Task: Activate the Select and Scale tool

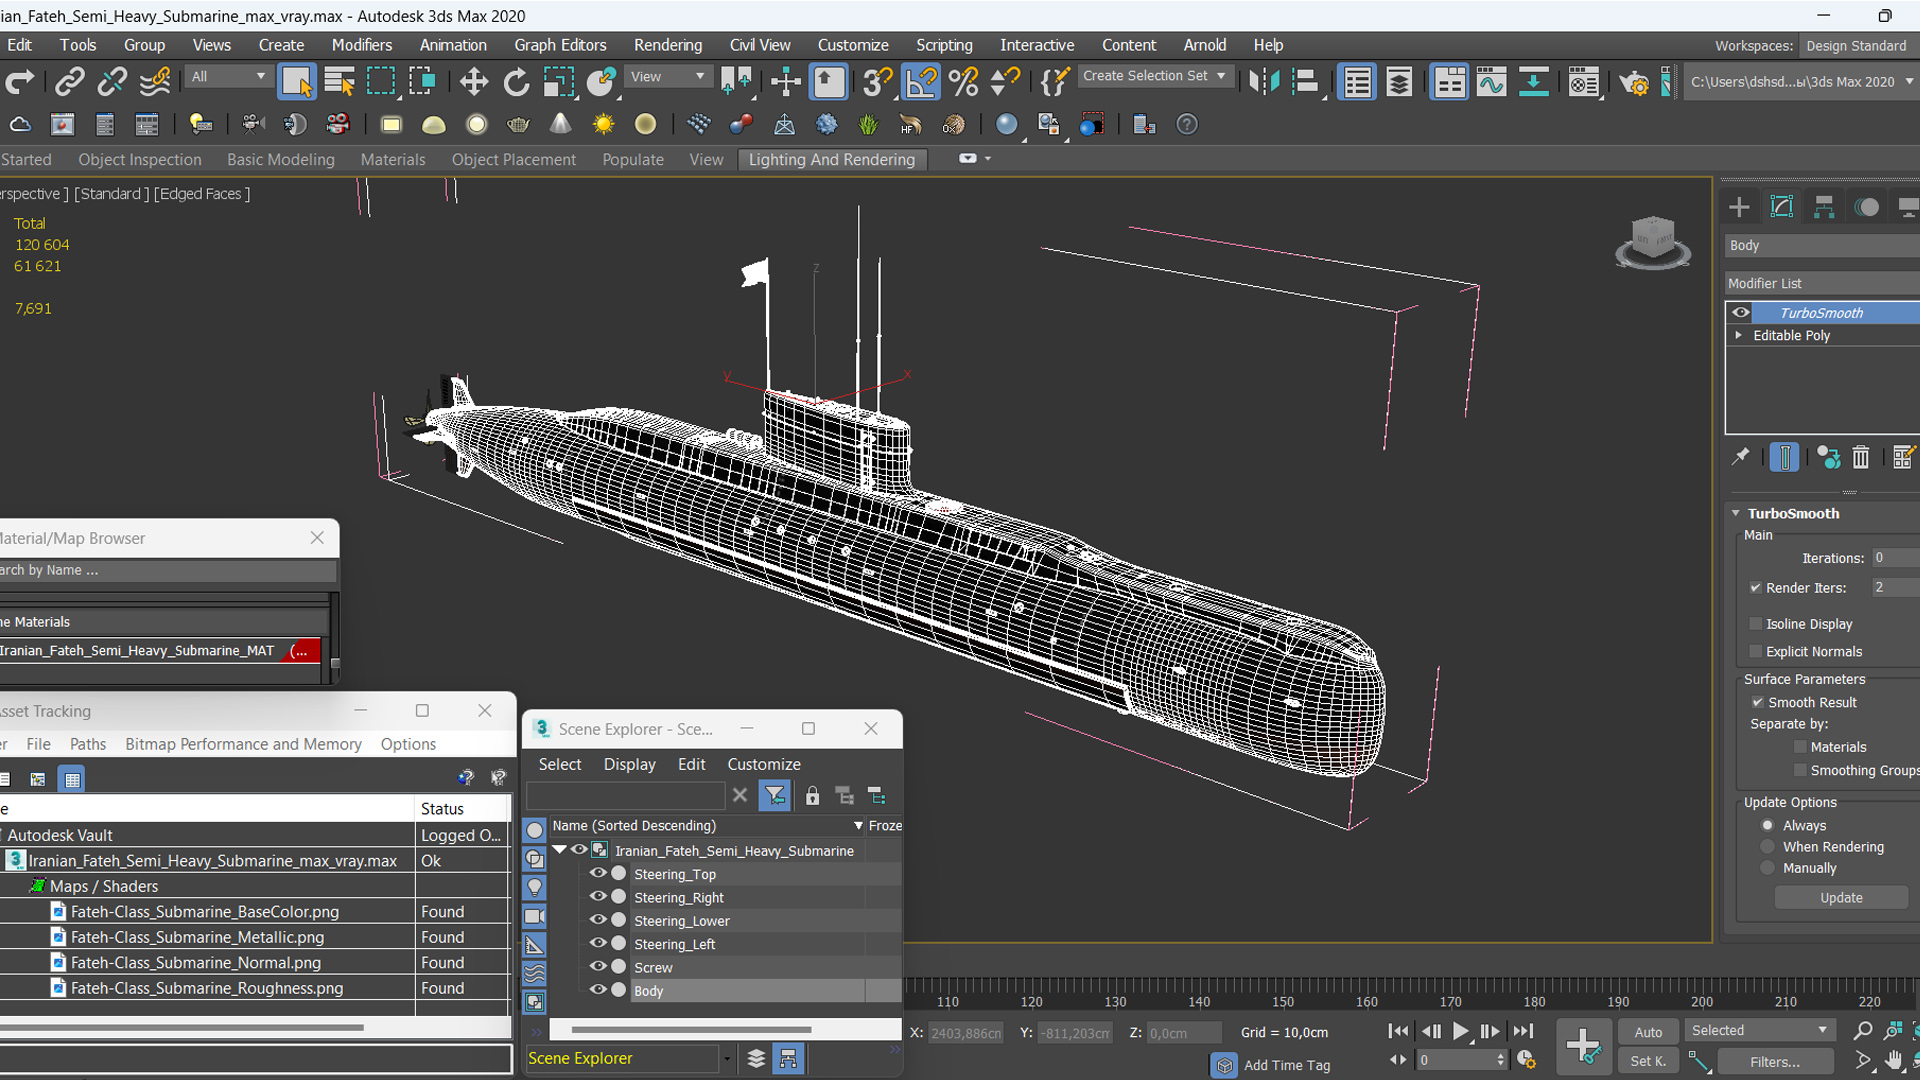Action: [558, 82]
